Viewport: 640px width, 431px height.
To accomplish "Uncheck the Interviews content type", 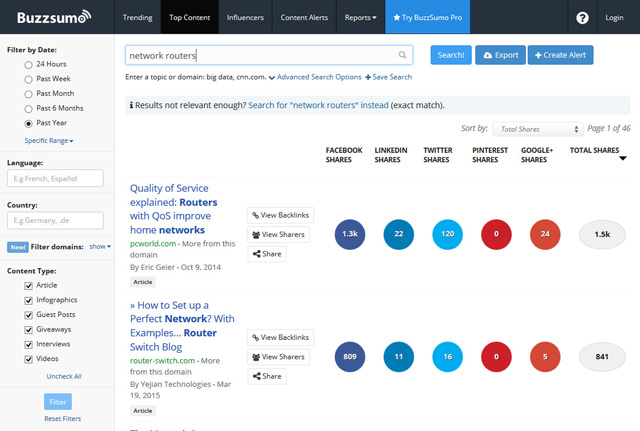I will (x=28, y=344).
